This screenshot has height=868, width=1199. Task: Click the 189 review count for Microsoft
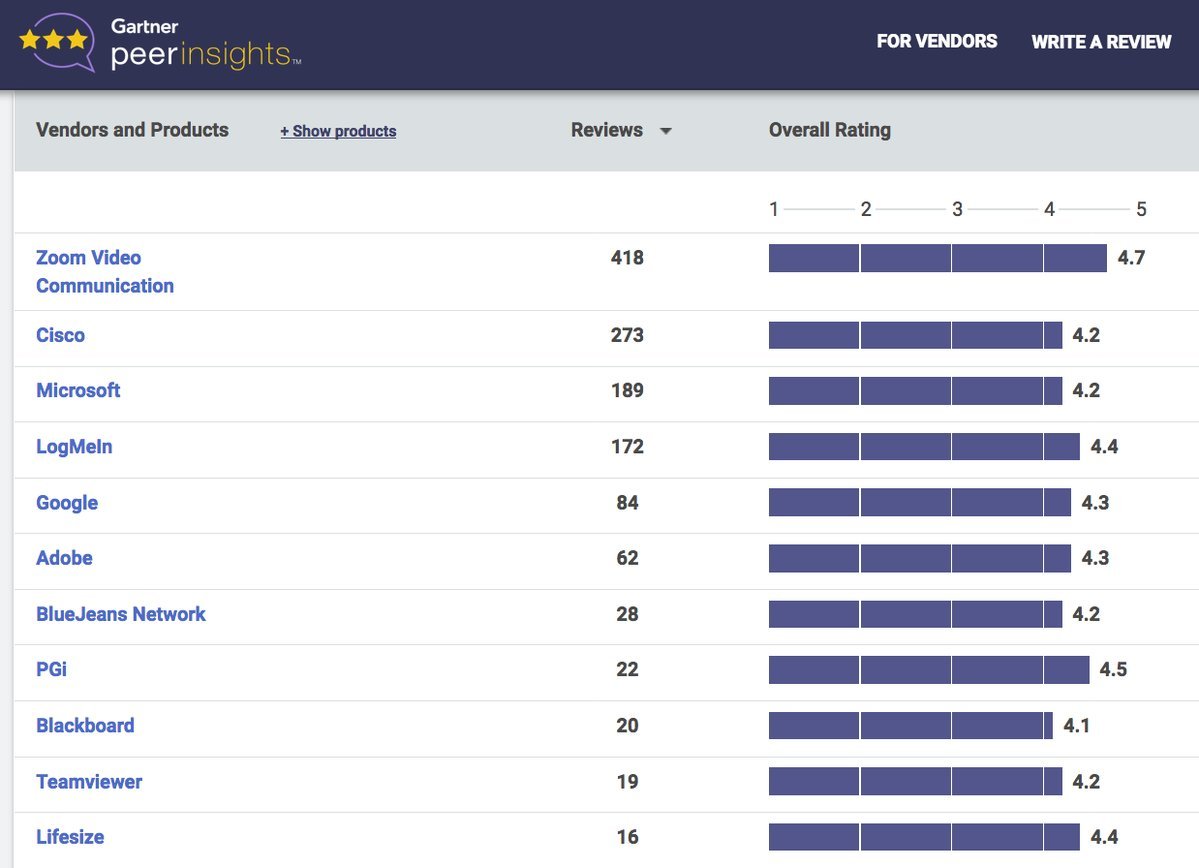point(627,390)
